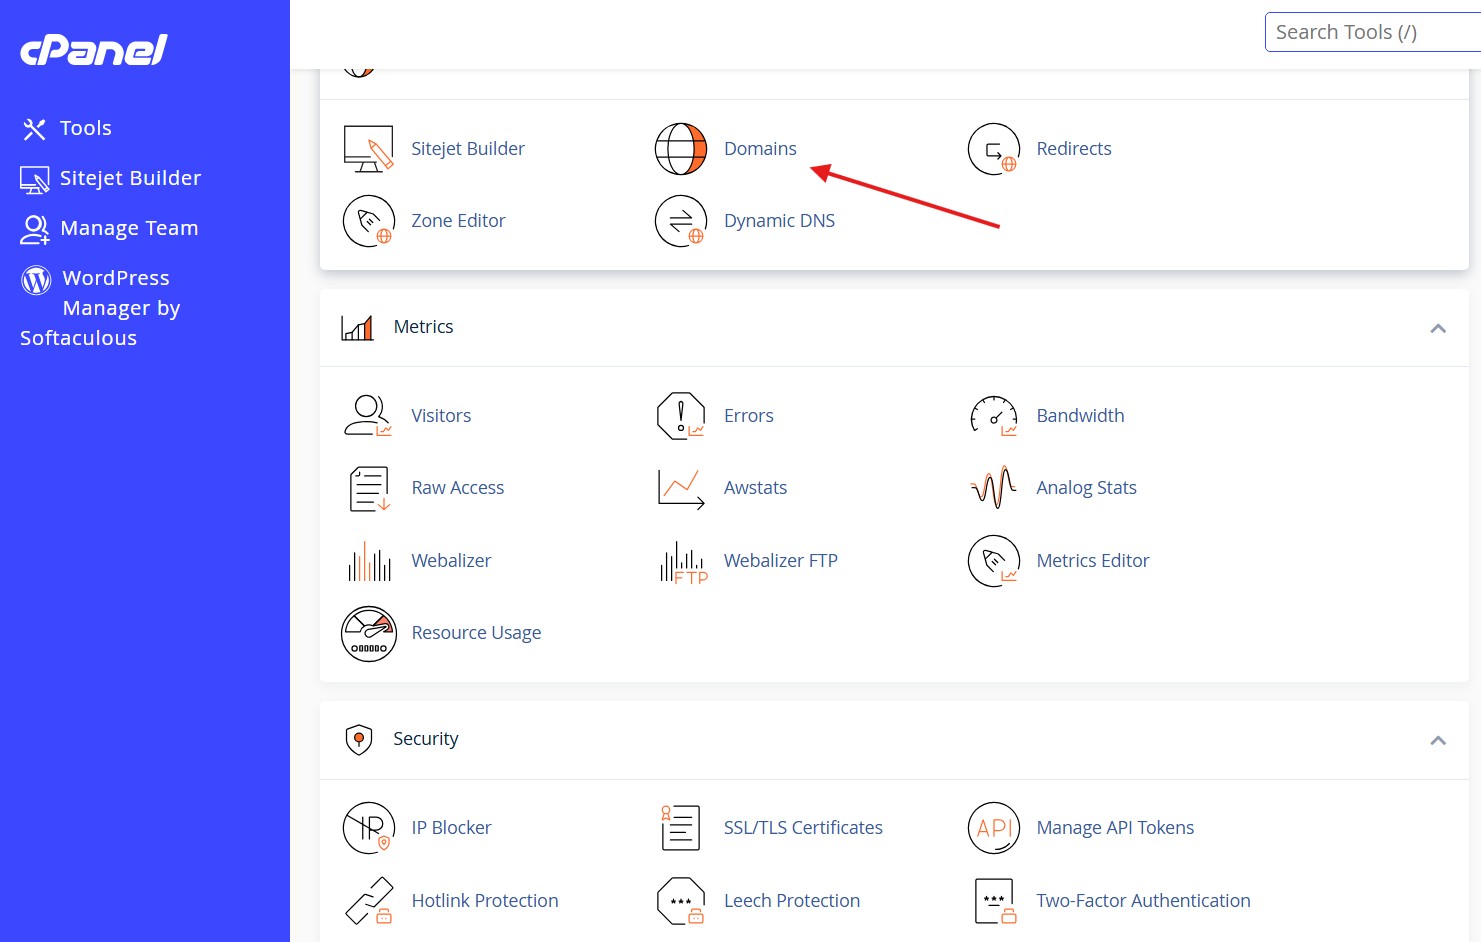Open the Webalizer bars icon
Image resolution: width=1481 pixels, height=942 pixels.
(369, 561)
